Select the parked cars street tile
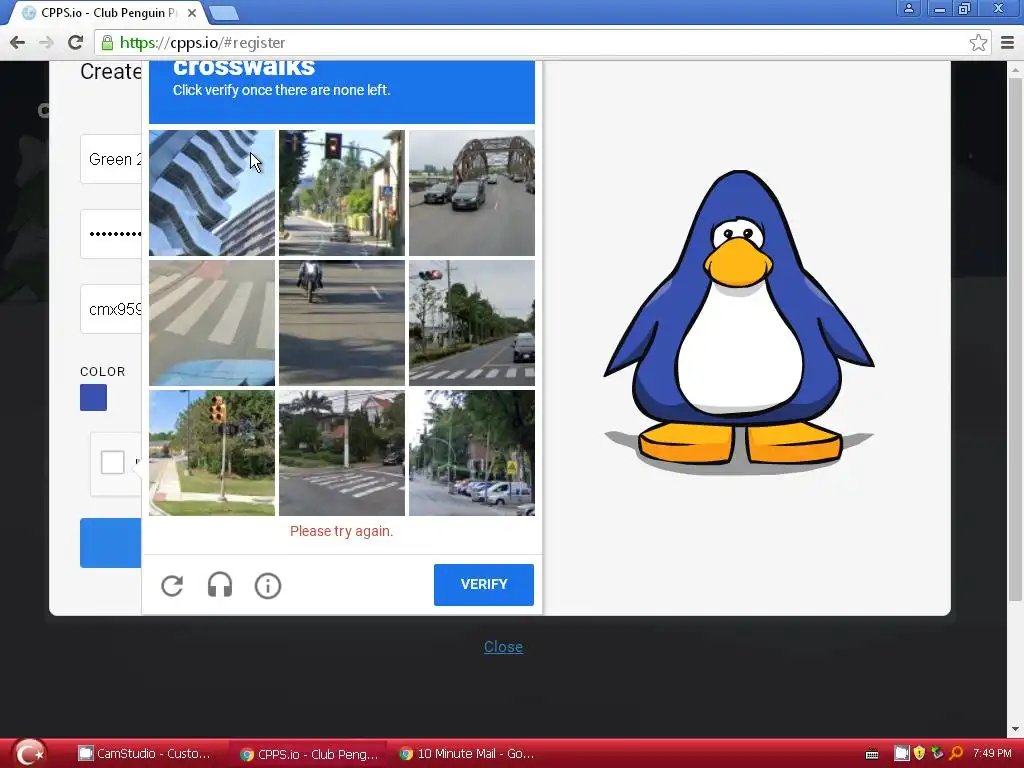The image size is (1024, 768). pyautogui.click(x=472, y=453)
